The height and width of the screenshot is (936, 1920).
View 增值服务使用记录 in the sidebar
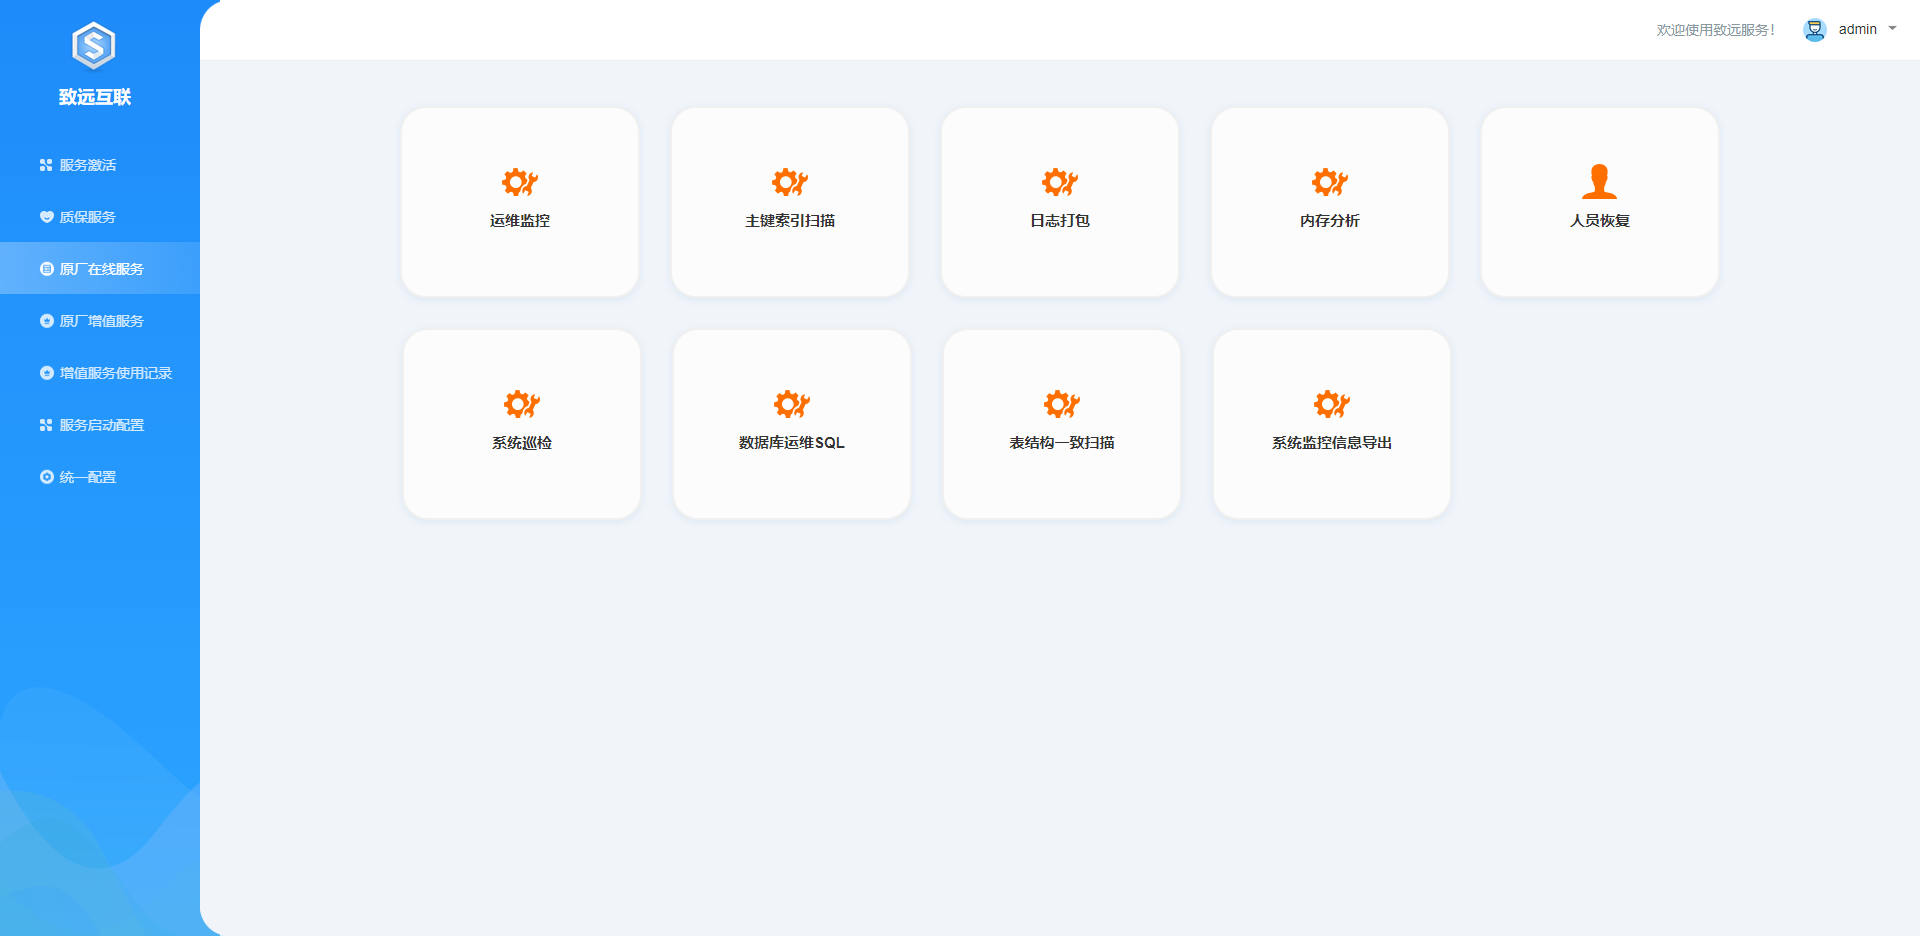[x=100, y=373]
